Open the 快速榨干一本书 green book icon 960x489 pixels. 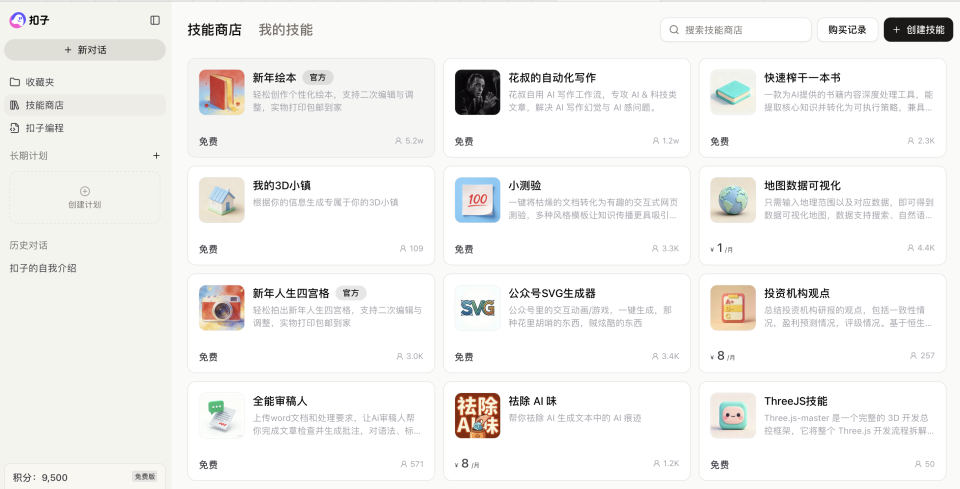733,92
